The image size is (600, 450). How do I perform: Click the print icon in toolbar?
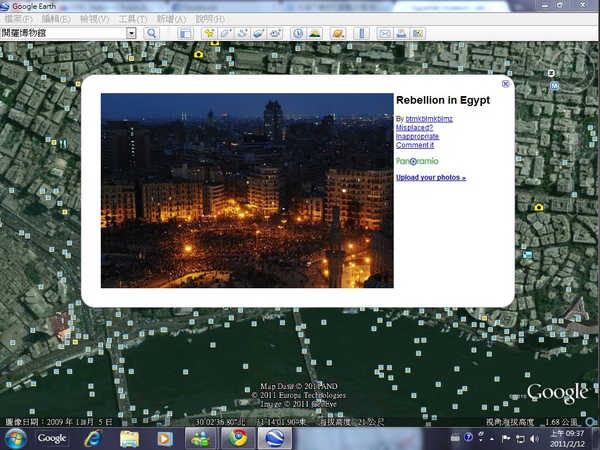(x=401, y=33)
